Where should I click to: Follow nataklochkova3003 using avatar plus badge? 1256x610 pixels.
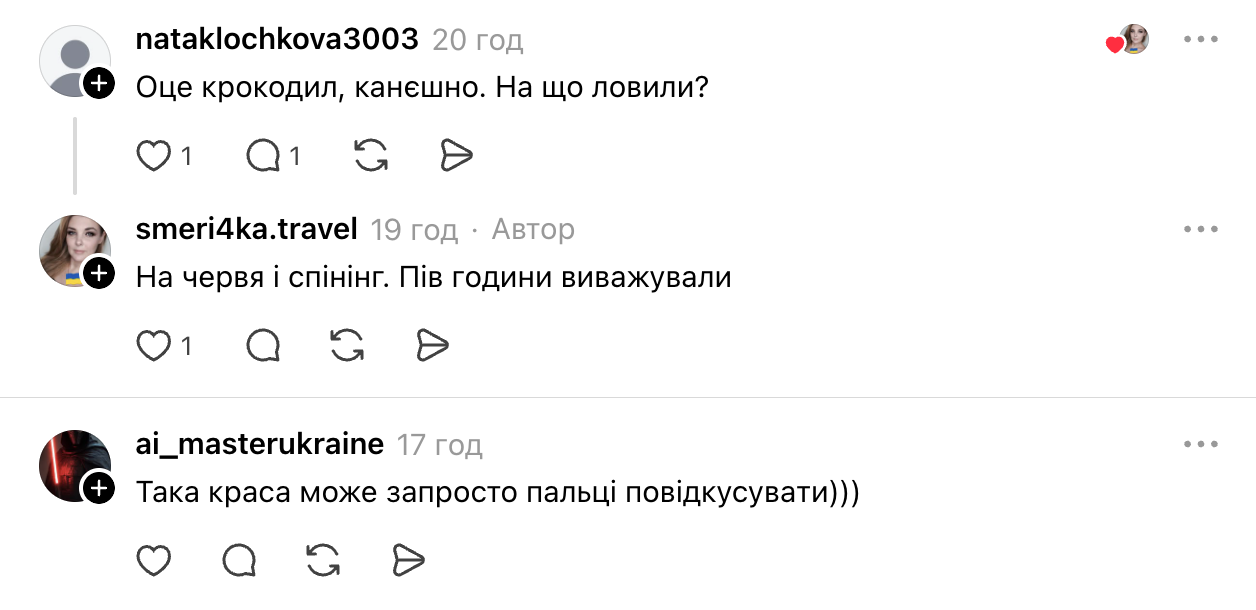point(98,84)
